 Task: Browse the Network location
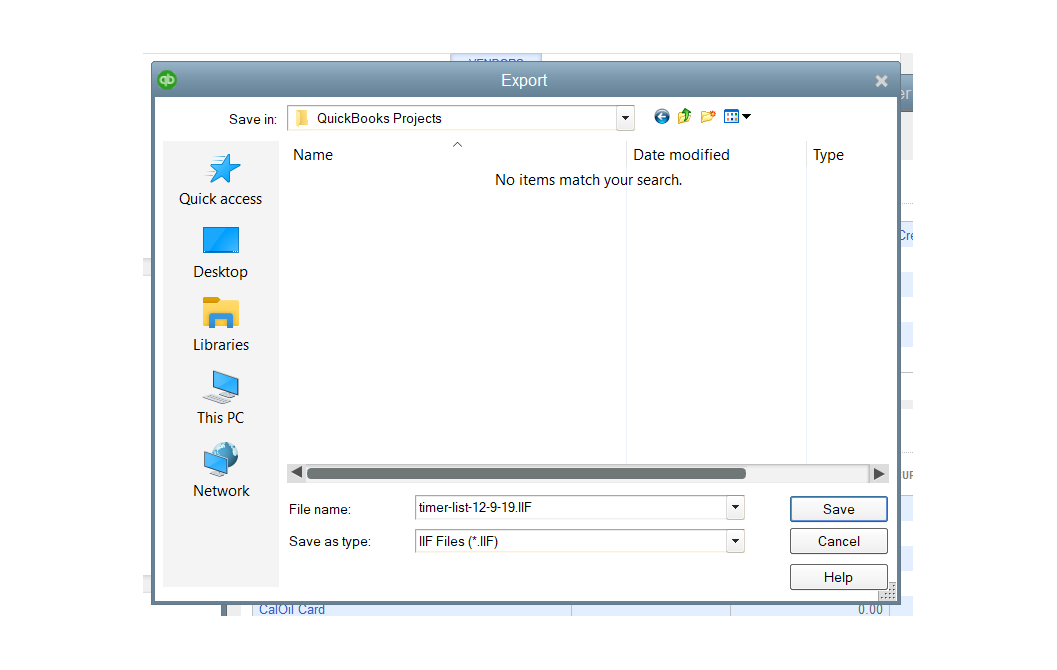click(x=220, y=472)
